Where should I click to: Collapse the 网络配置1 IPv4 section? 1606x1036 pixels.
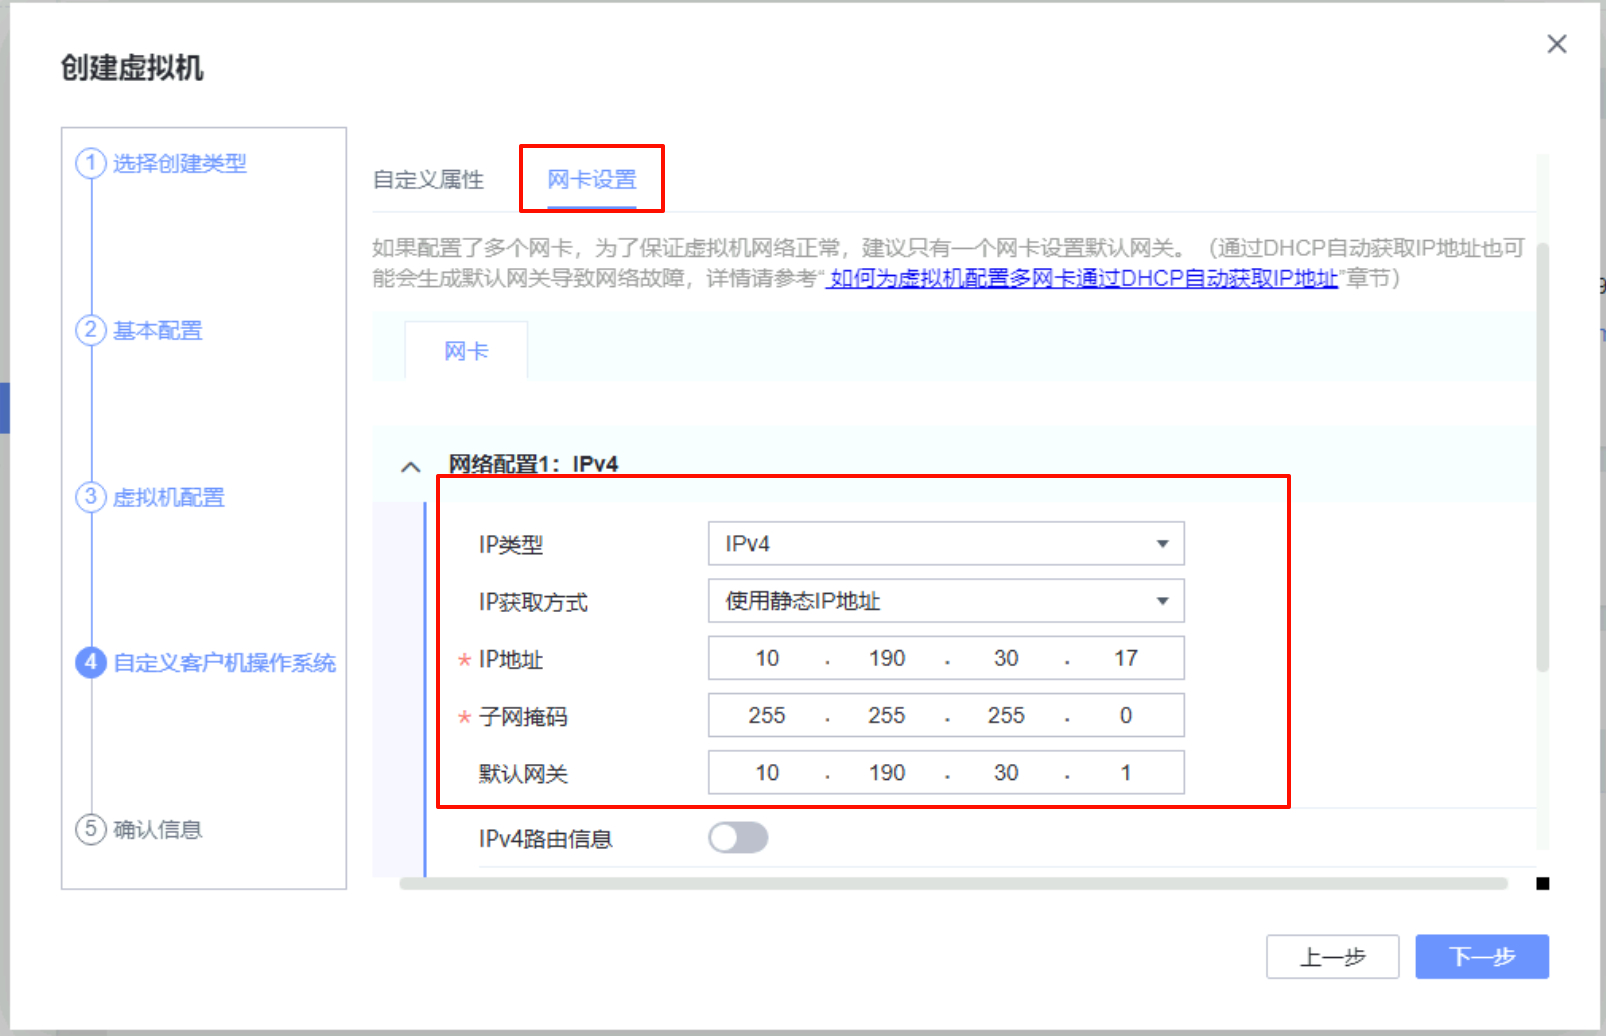tap(410, 466)
